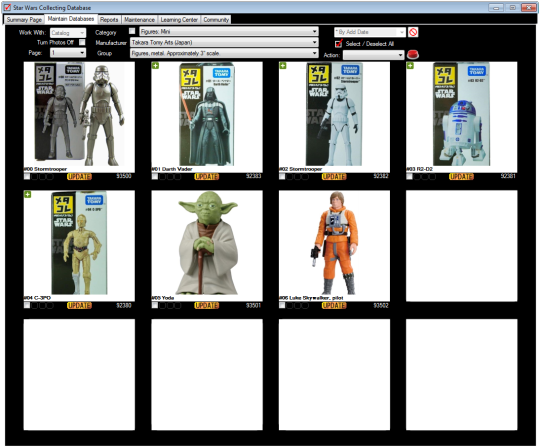The width and height of the screenshot is (540, 447).
Task: Click the '#06 Luke Skywalker, pilot' label
Action: click(x=311, y=298)
